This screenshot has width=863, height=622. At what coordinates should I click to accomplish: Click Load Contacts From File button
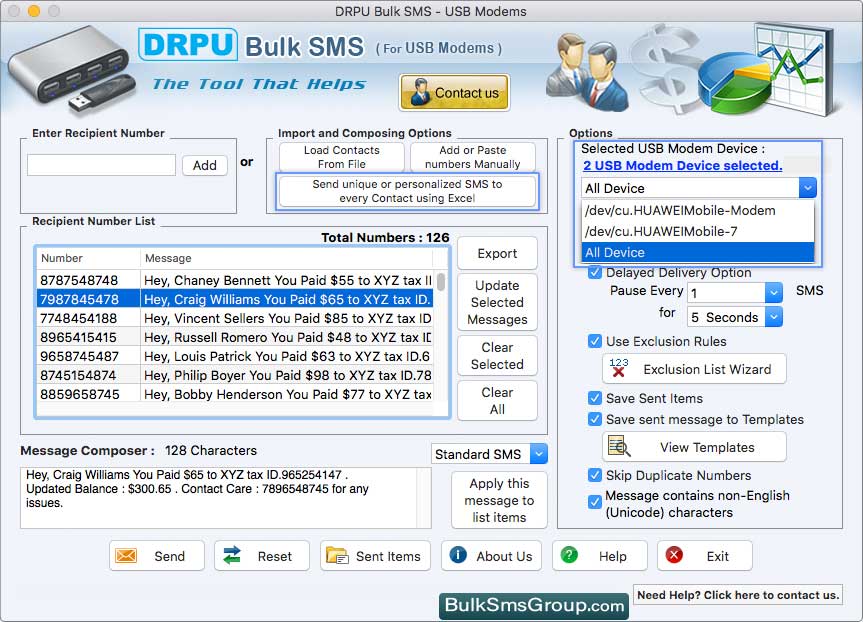point(341,157)
